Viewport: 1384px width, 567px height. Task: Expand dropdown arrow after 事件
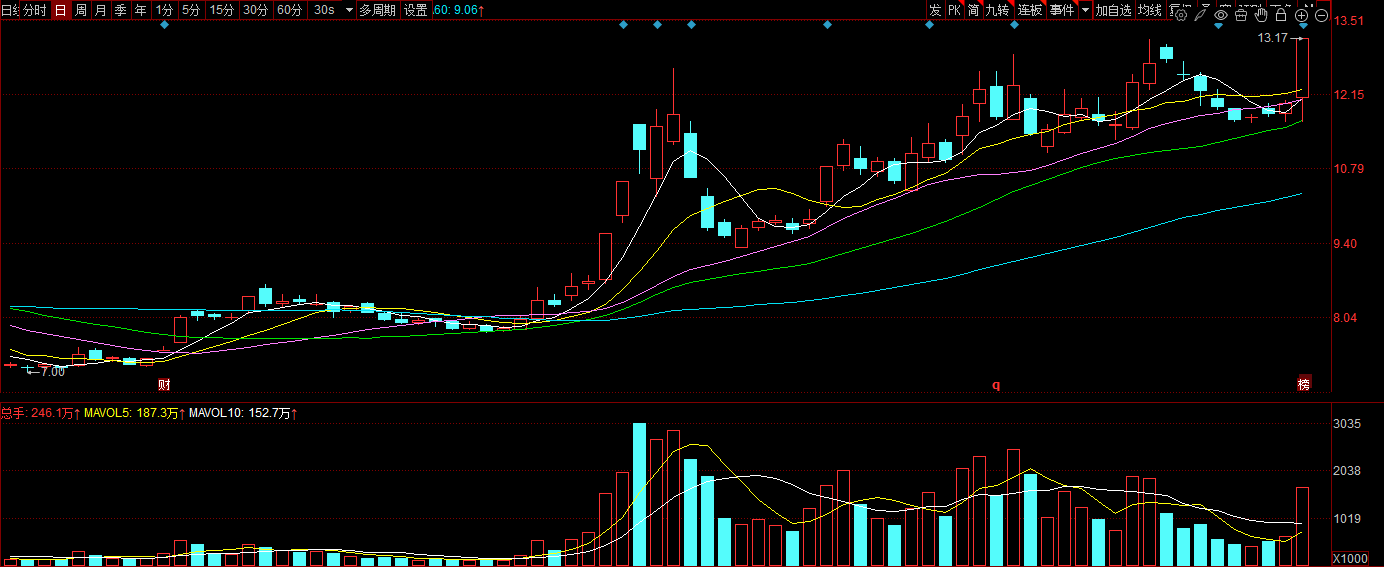1085,10
